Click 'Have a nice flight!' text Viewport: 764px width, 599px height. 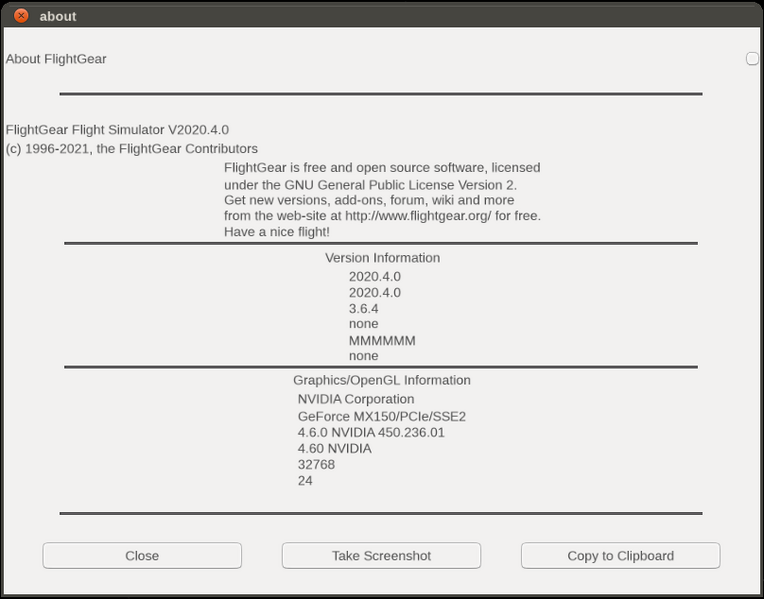click(x=277, y=232)
